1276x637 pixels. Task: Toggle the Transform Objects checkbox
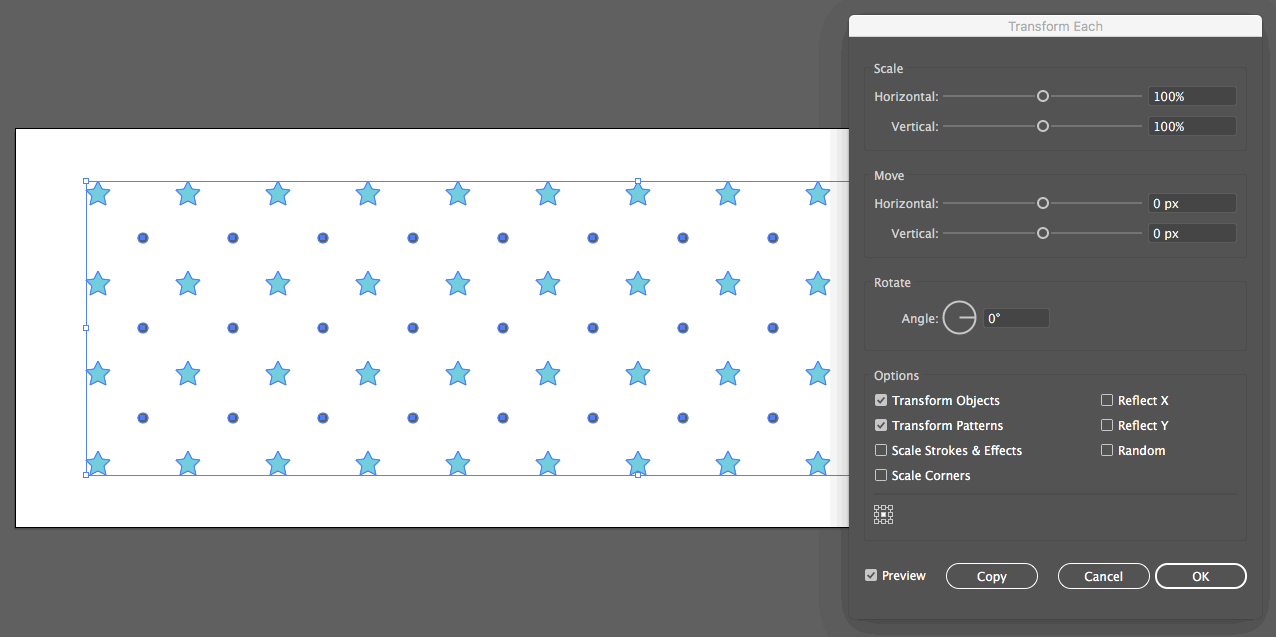click(881, 400)
